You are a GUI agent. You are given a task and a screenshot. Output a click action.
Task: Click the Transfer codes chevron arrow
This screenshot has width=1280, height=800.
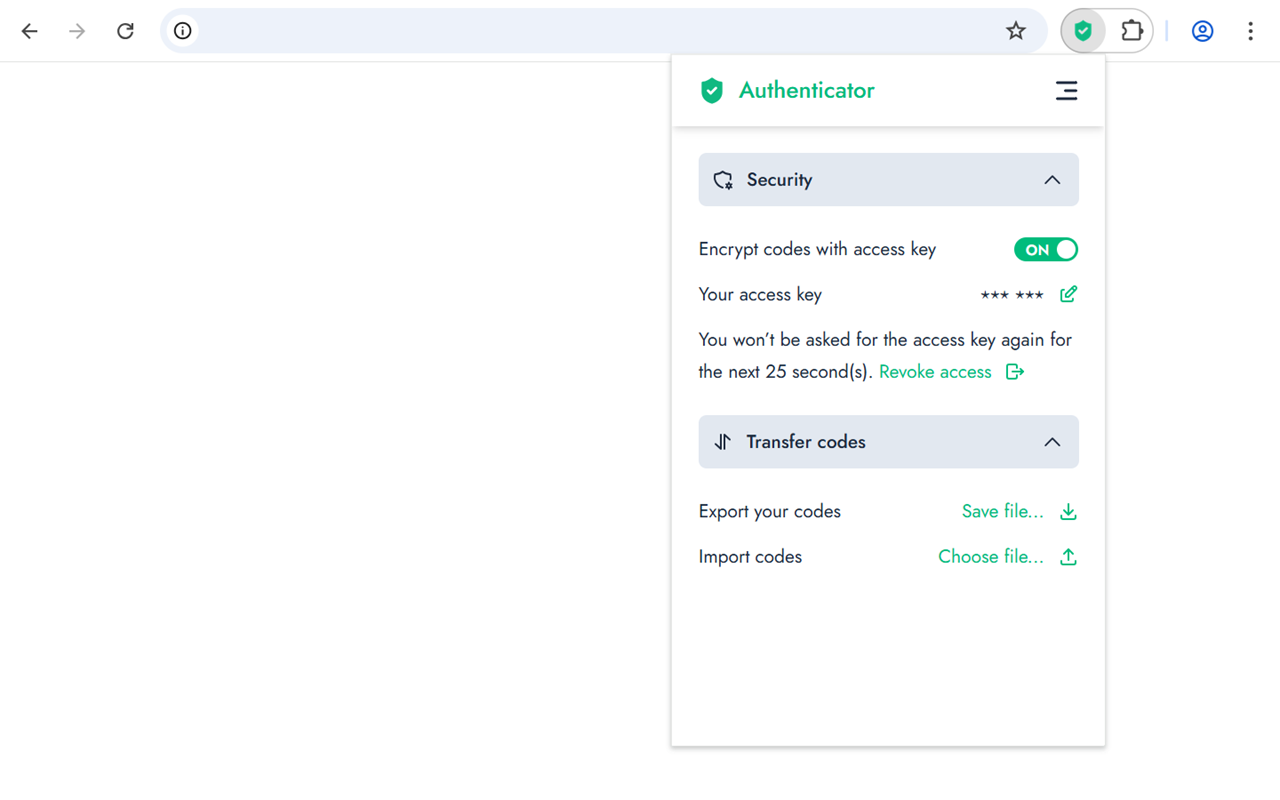(x=1052, y=442)
